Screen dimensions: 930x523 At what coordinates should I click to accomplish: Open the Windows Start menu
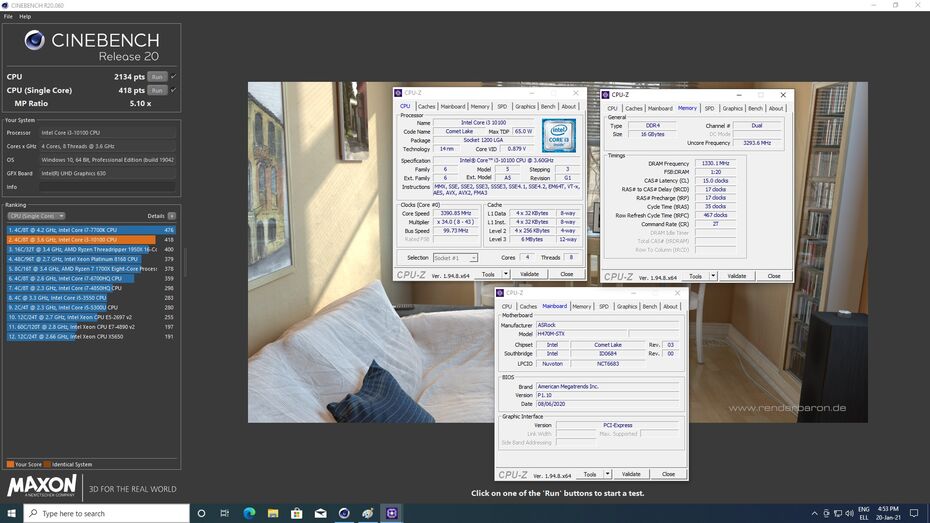point(11,514)
